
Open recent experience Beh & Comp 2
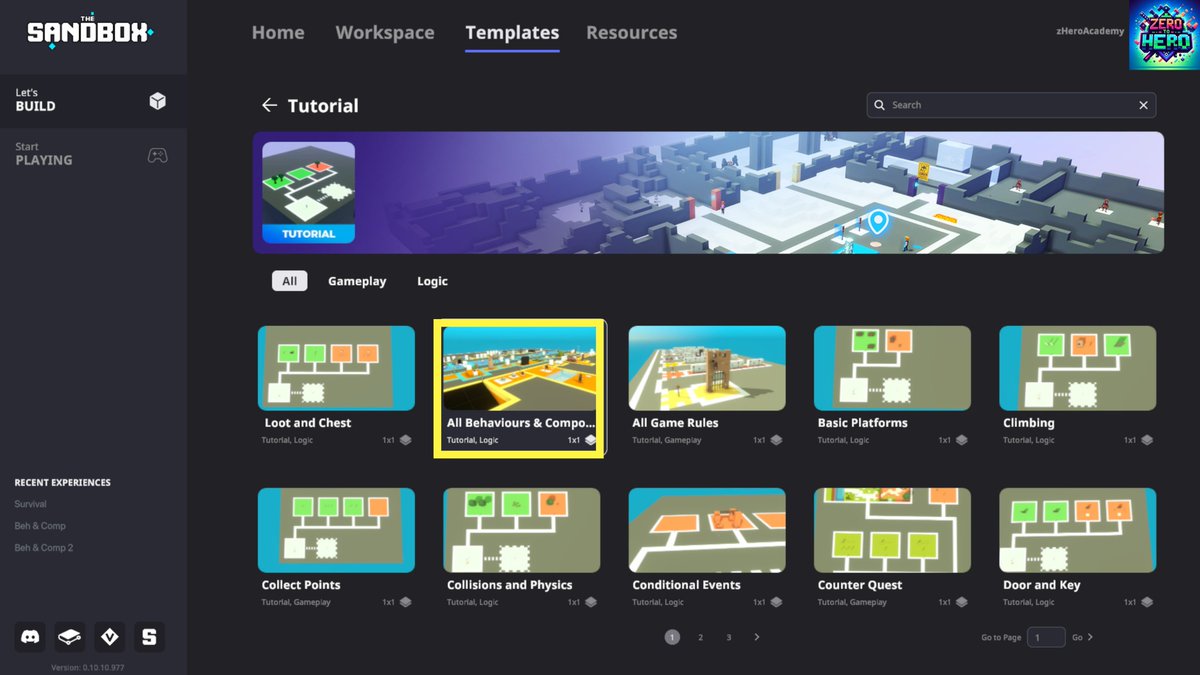click(44, 548)
